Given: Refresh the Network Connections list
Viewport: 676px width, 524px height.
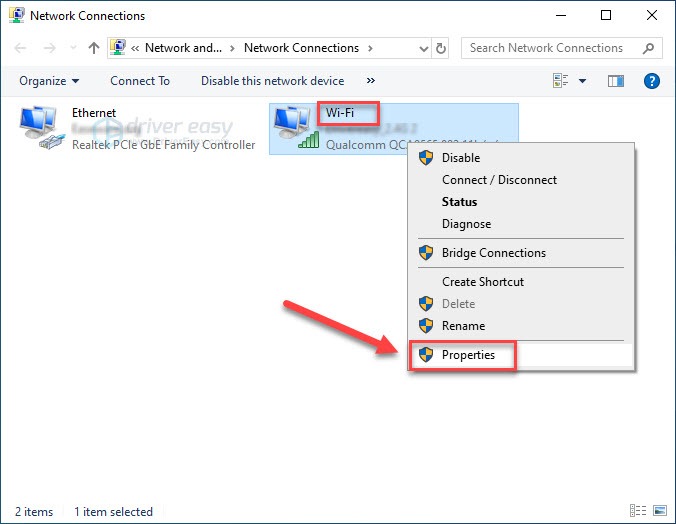Looking at the screenshot, I should tap(442, 48).
